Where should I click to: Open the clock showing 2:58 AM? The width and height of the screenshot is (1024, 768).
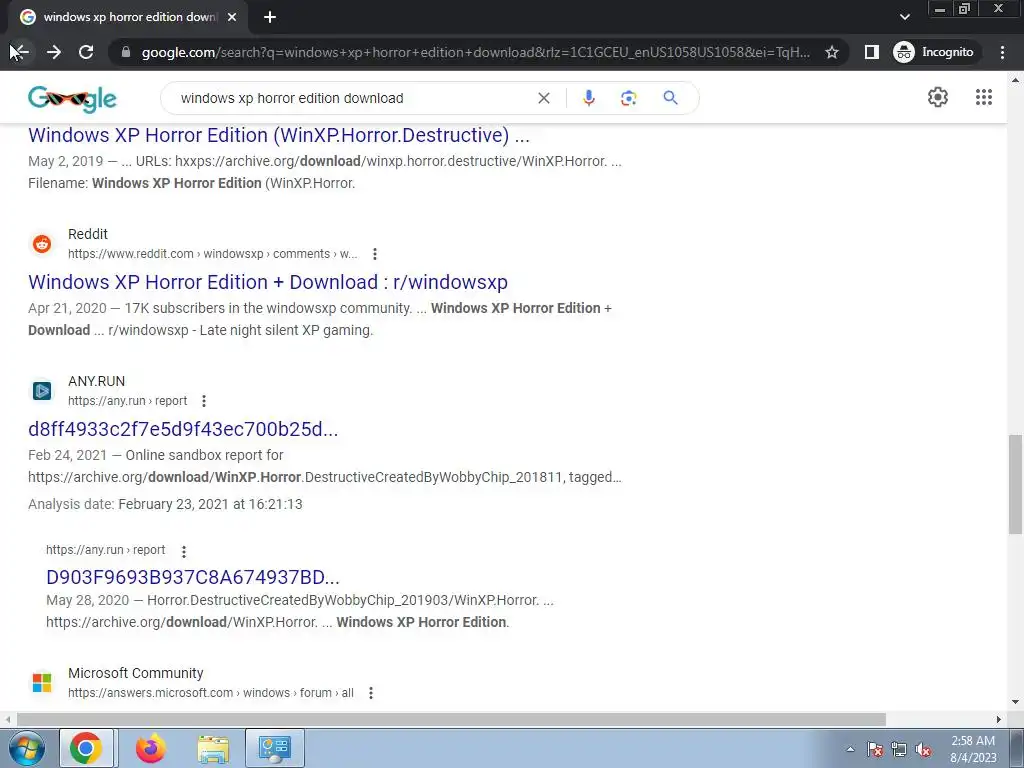pyautogui.click(x=973, y=749)
